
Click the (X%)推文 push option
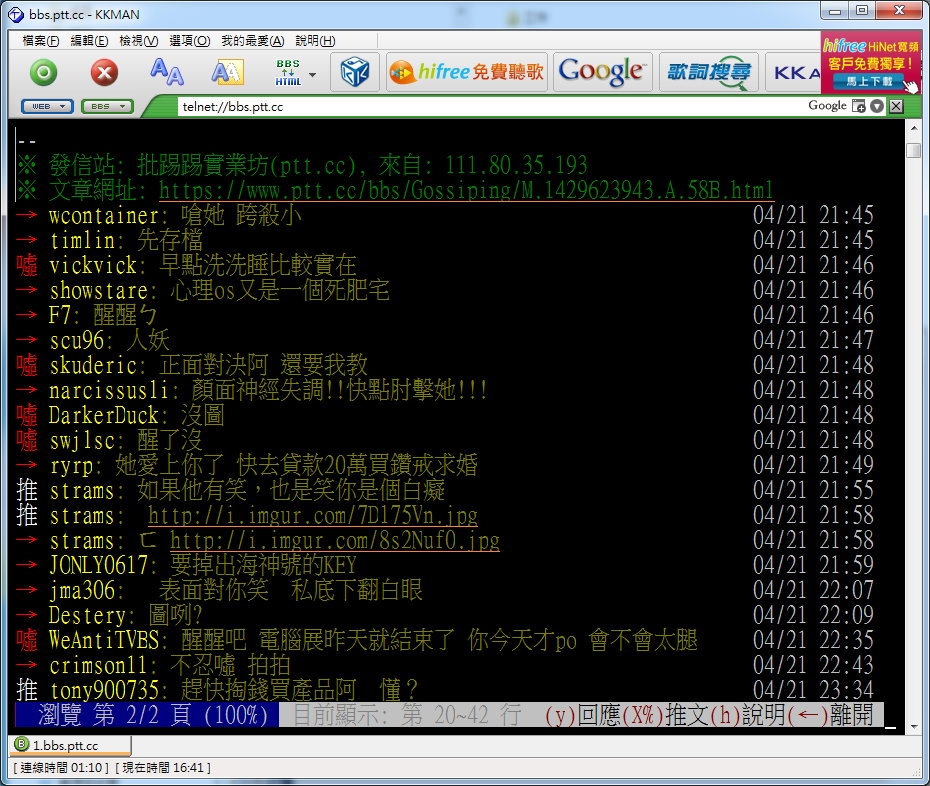click(x=665, y=715)
